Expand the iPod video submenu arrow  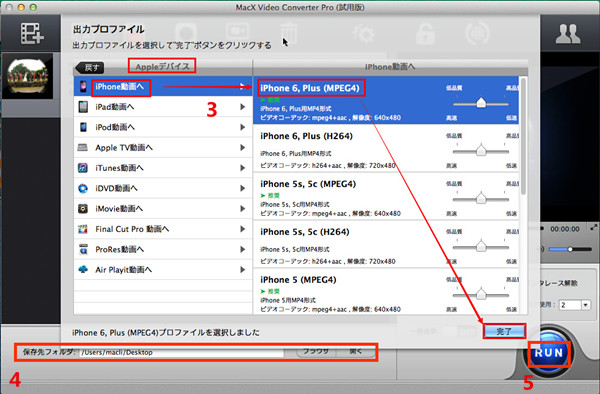tap(243, 127)
